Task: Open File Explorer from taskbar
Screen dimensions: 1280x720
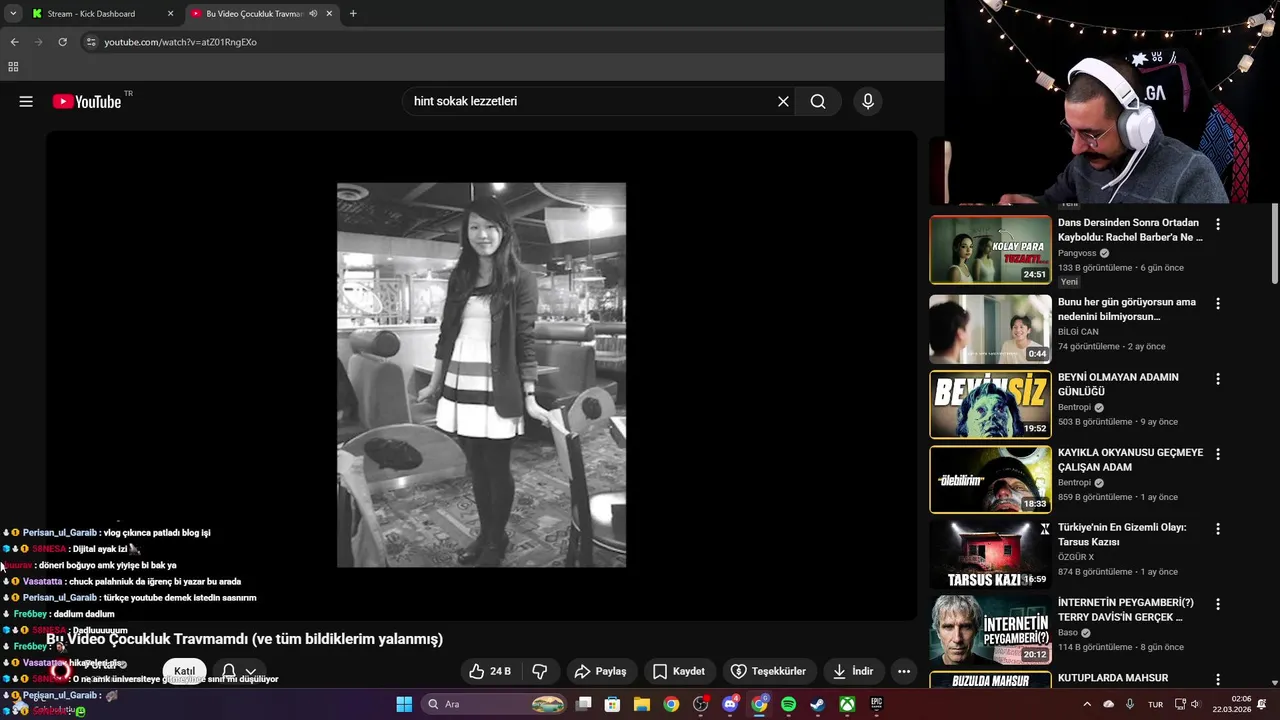Action: 642,704
